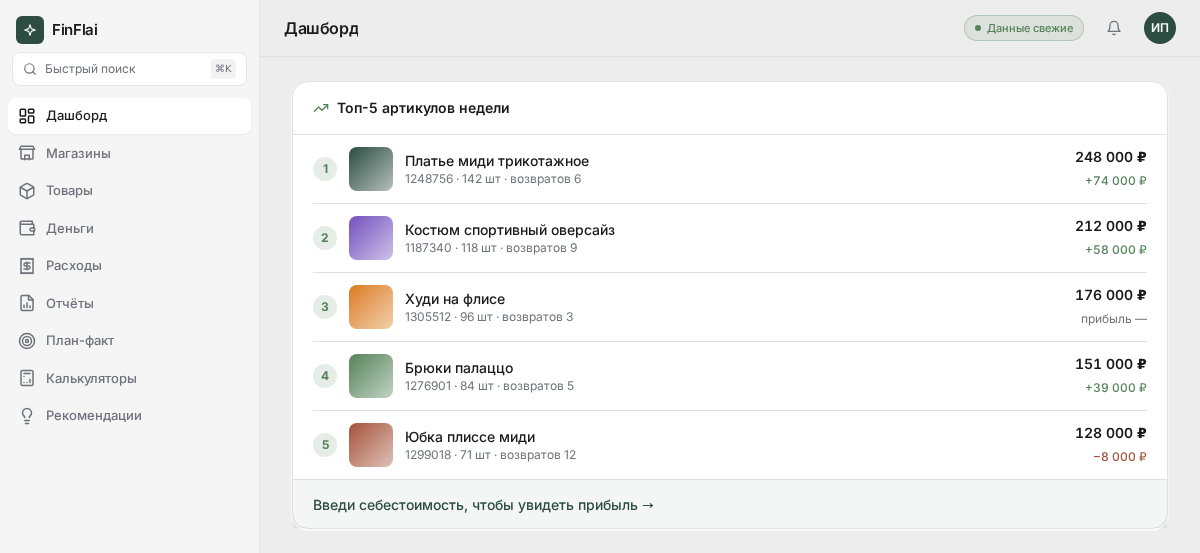Follow the Введи себестоимость link
Screen dimensions: 1200x553
[x=483, y=505]
